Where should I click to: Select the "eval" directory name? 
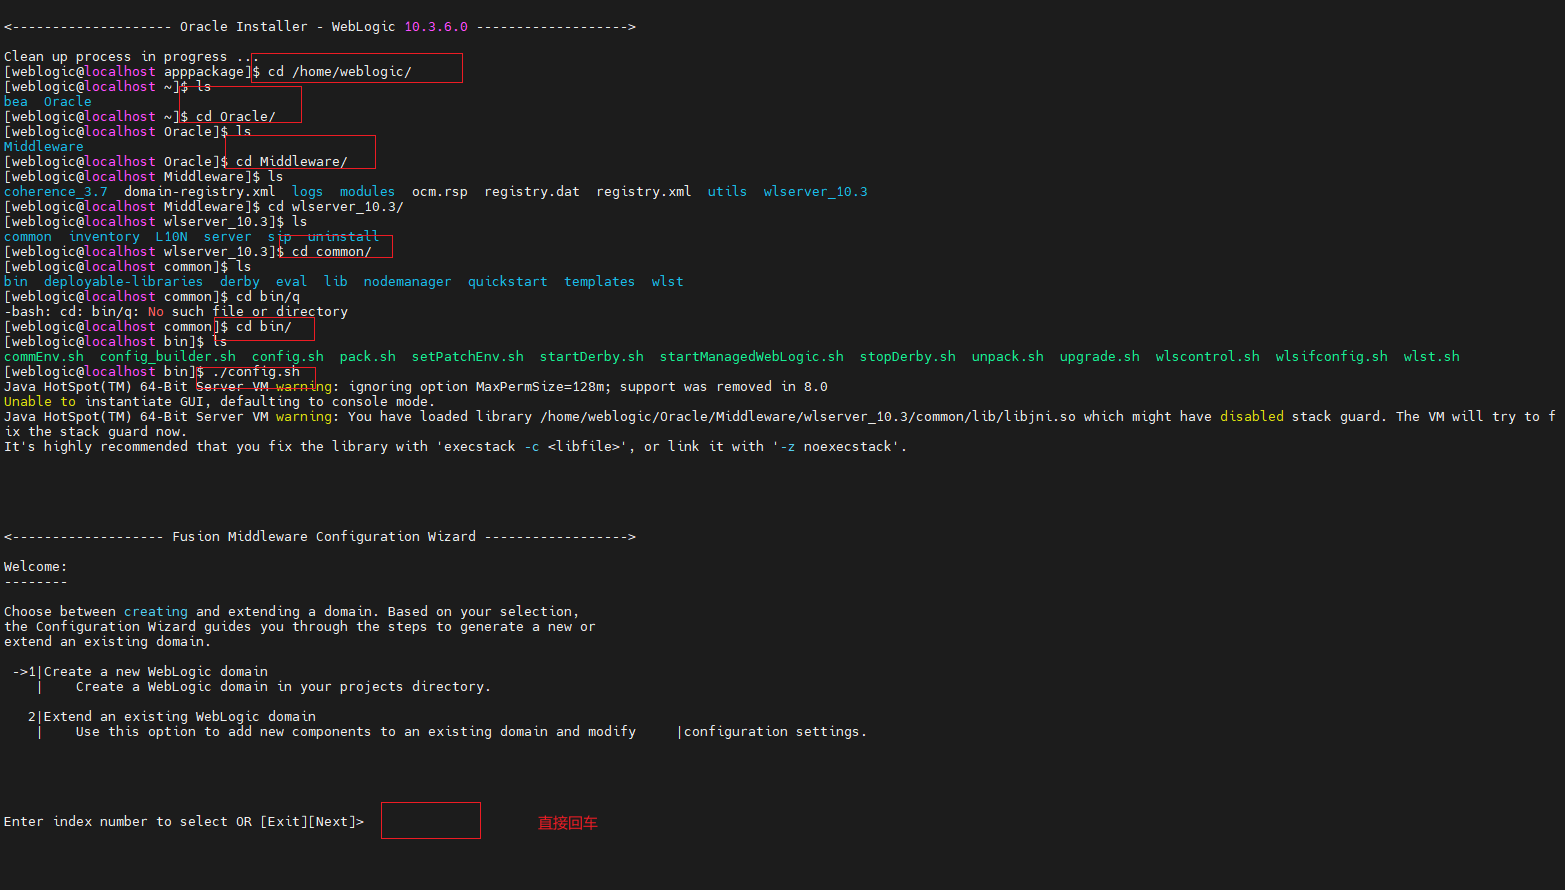point(292,282)
